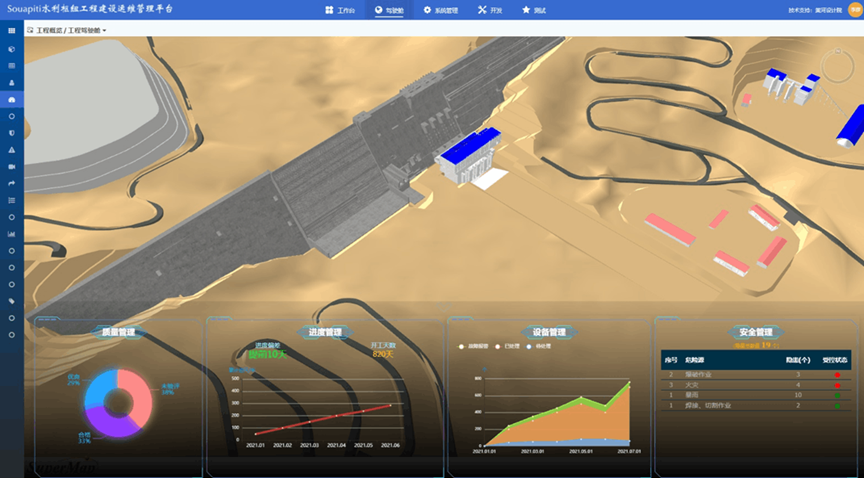The width and height of the screenshot is (864, 478).
Task: Click the 进度管理 panel title
Action: coord(325,332)
